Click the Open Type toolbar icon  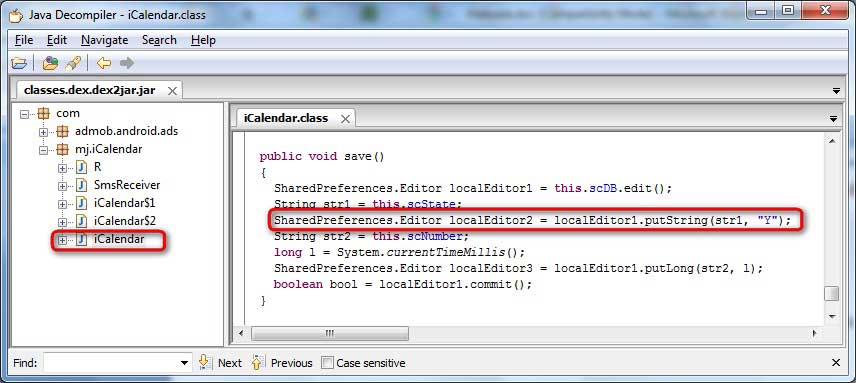point(50,63)
